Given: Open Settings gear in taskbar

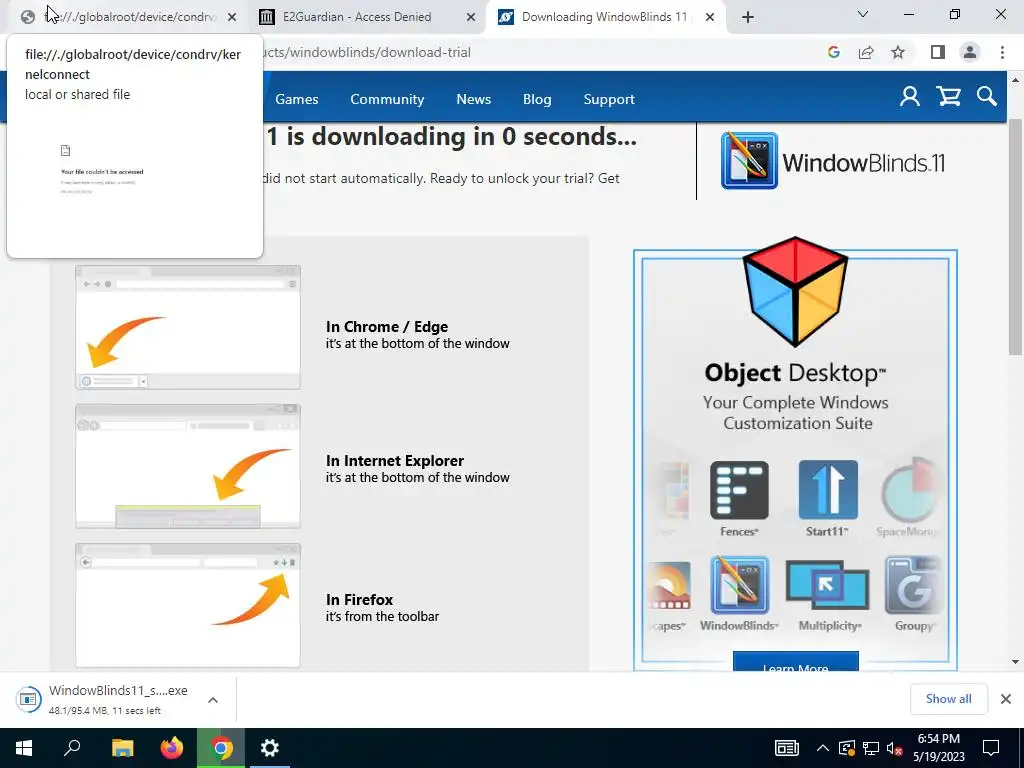Looking at the screenshot, I should tap(270, 748).
